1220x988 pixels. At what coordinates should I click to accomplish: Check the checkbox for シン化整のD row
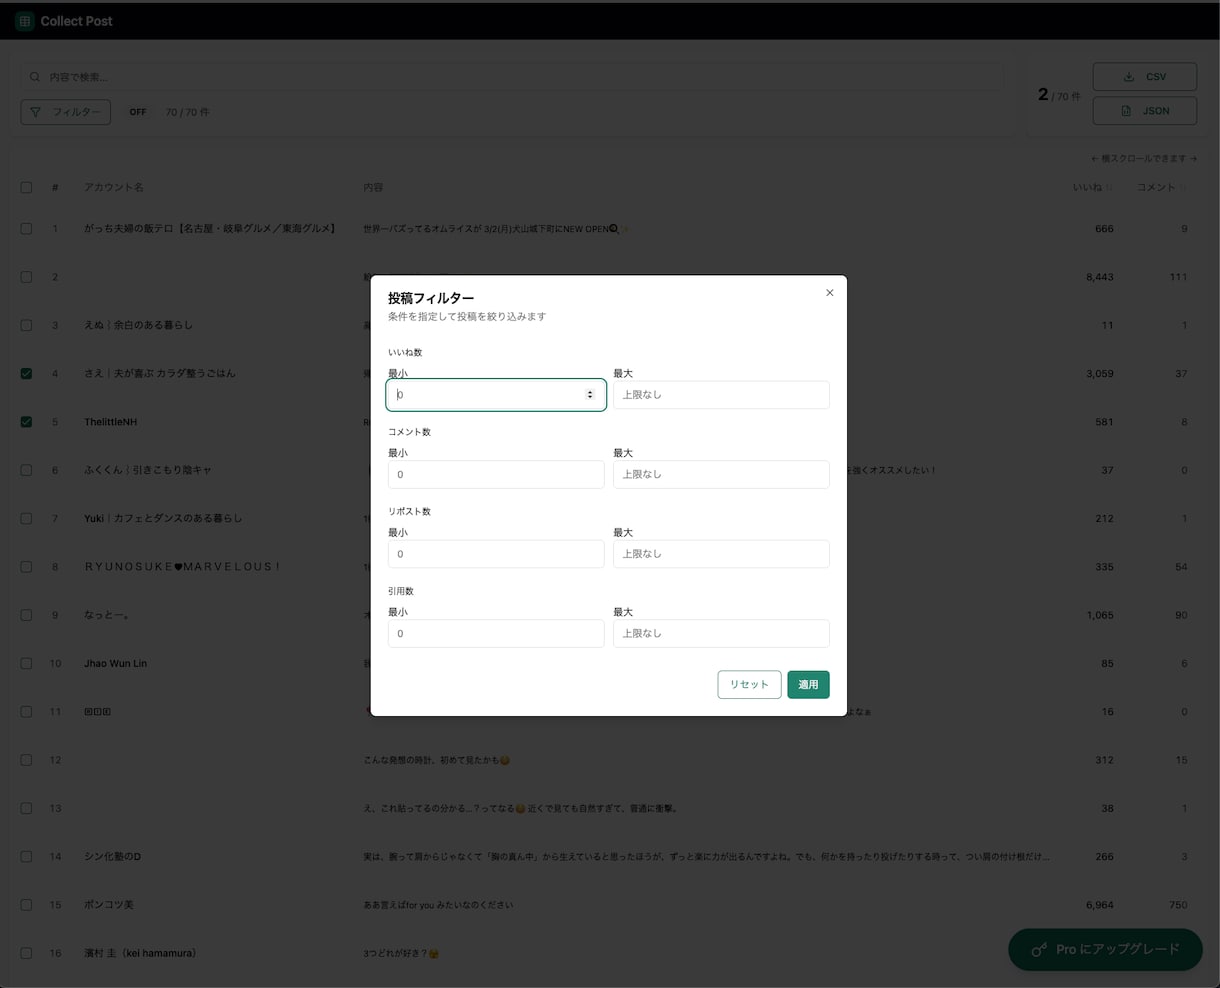(26, 857)
